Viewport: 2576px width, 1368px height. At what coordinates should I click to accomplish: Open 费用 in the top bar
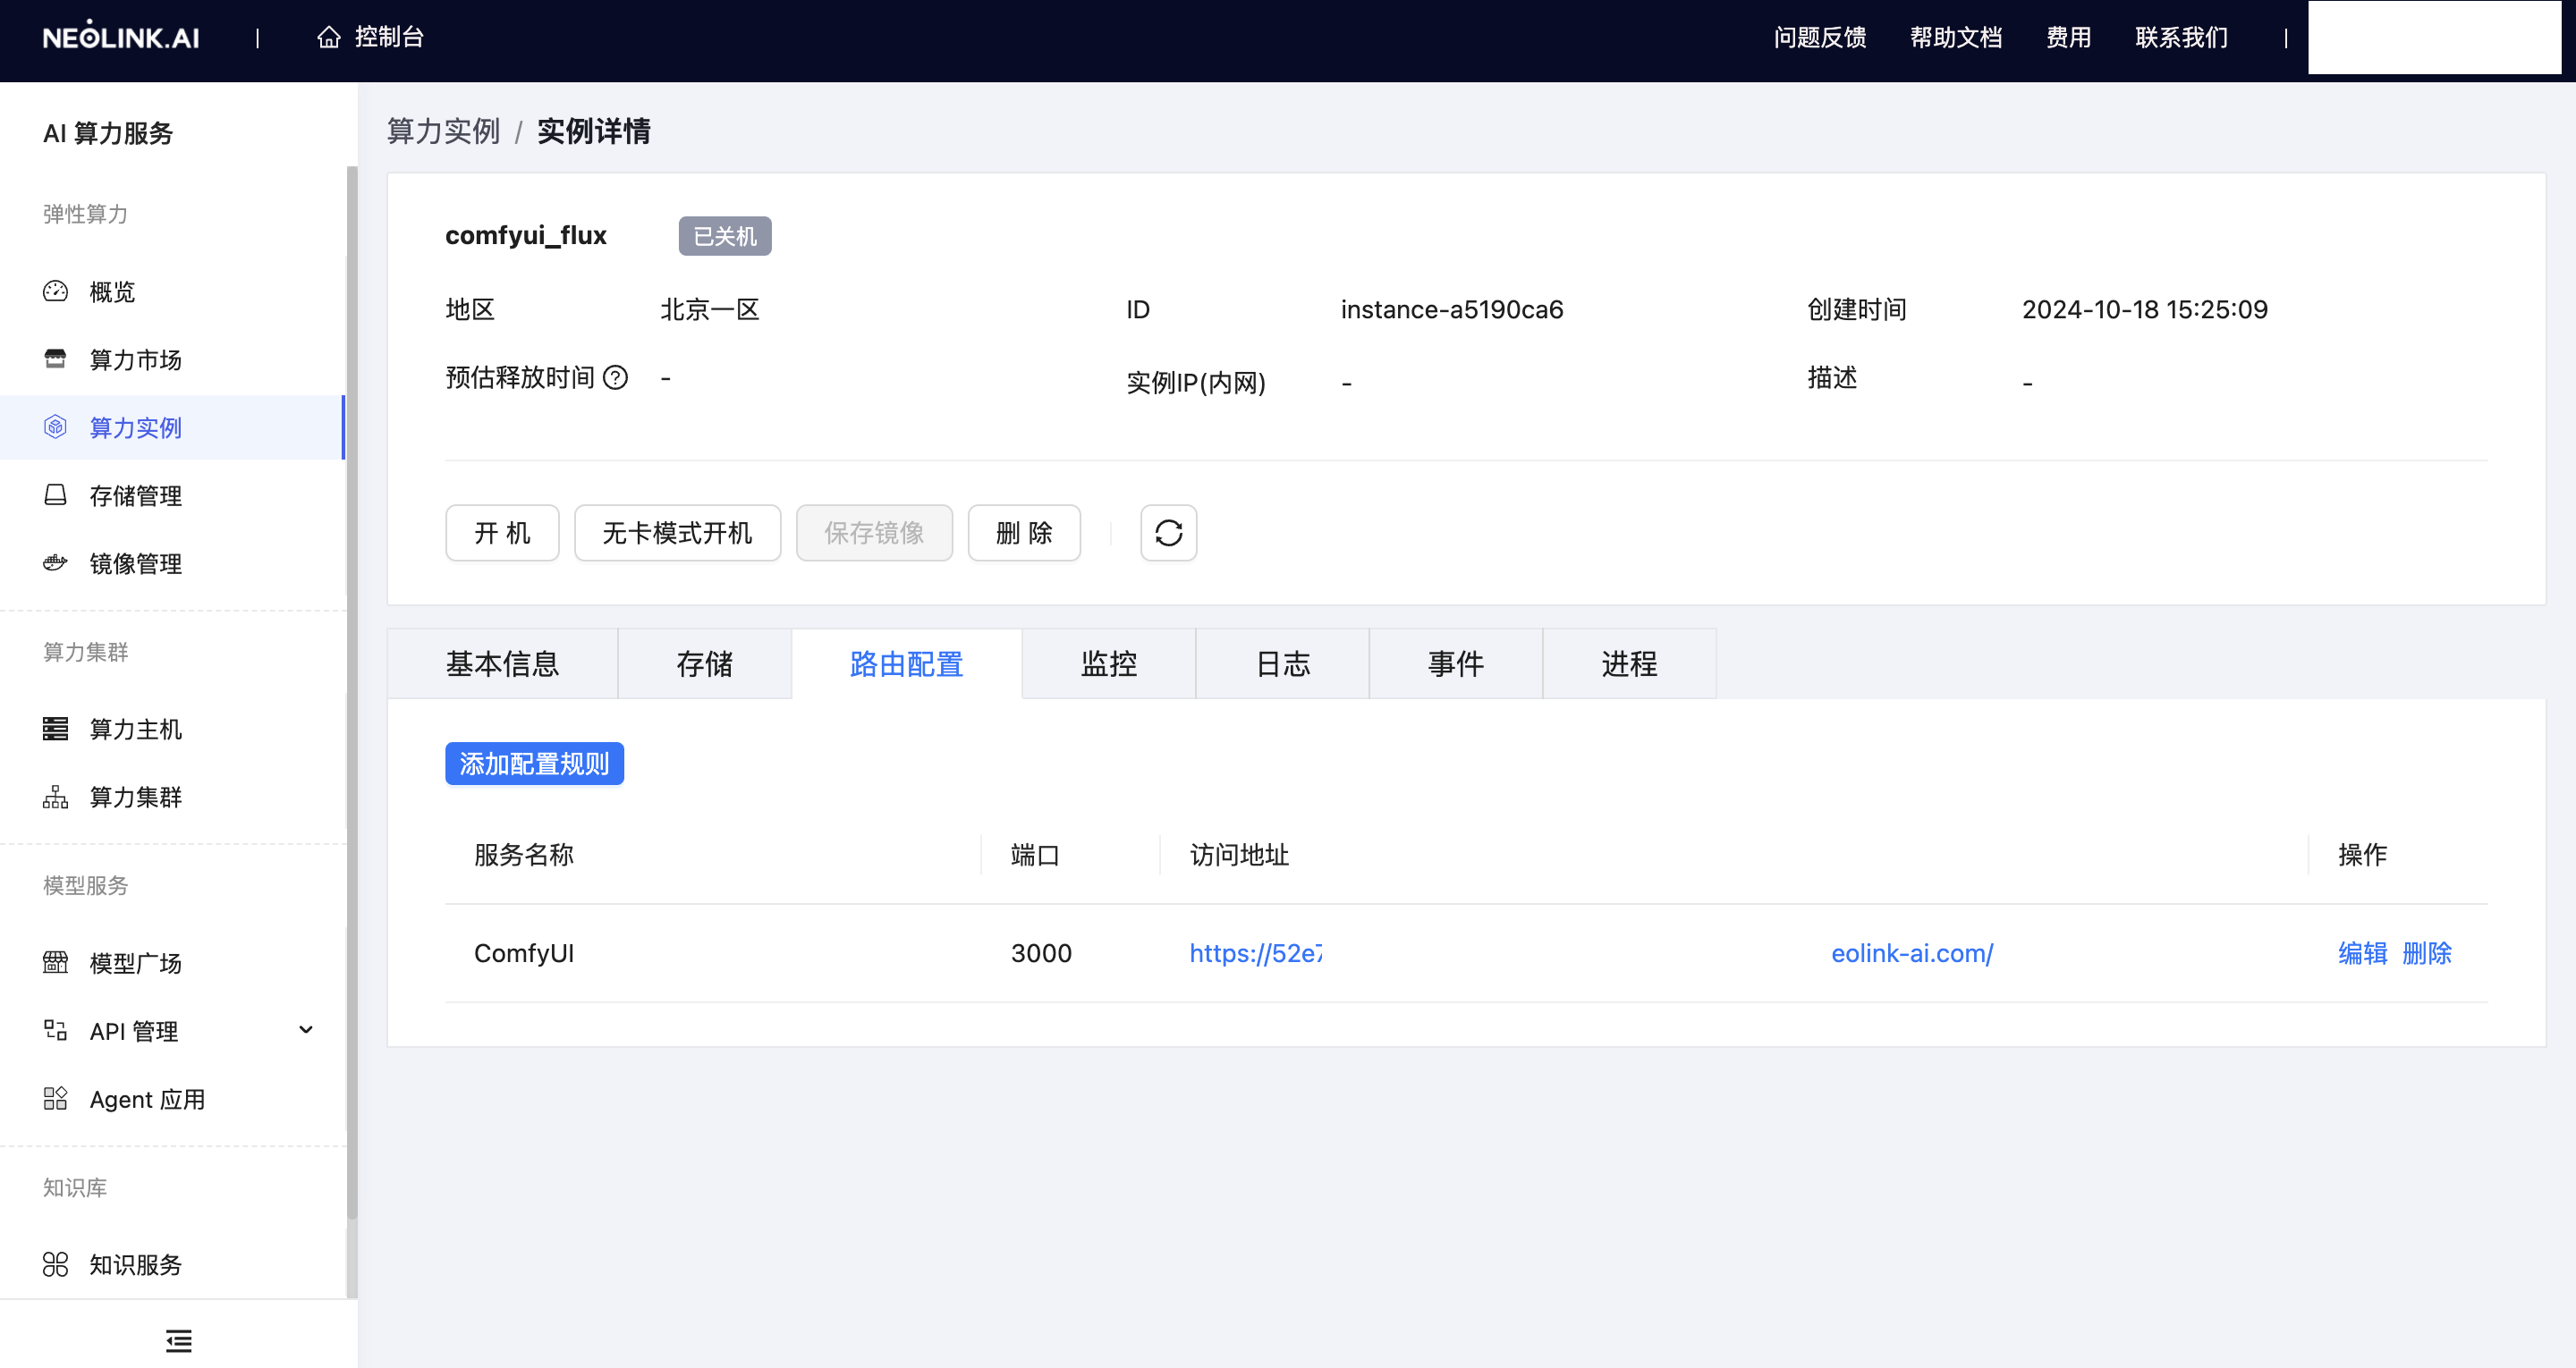[2069, 37]
